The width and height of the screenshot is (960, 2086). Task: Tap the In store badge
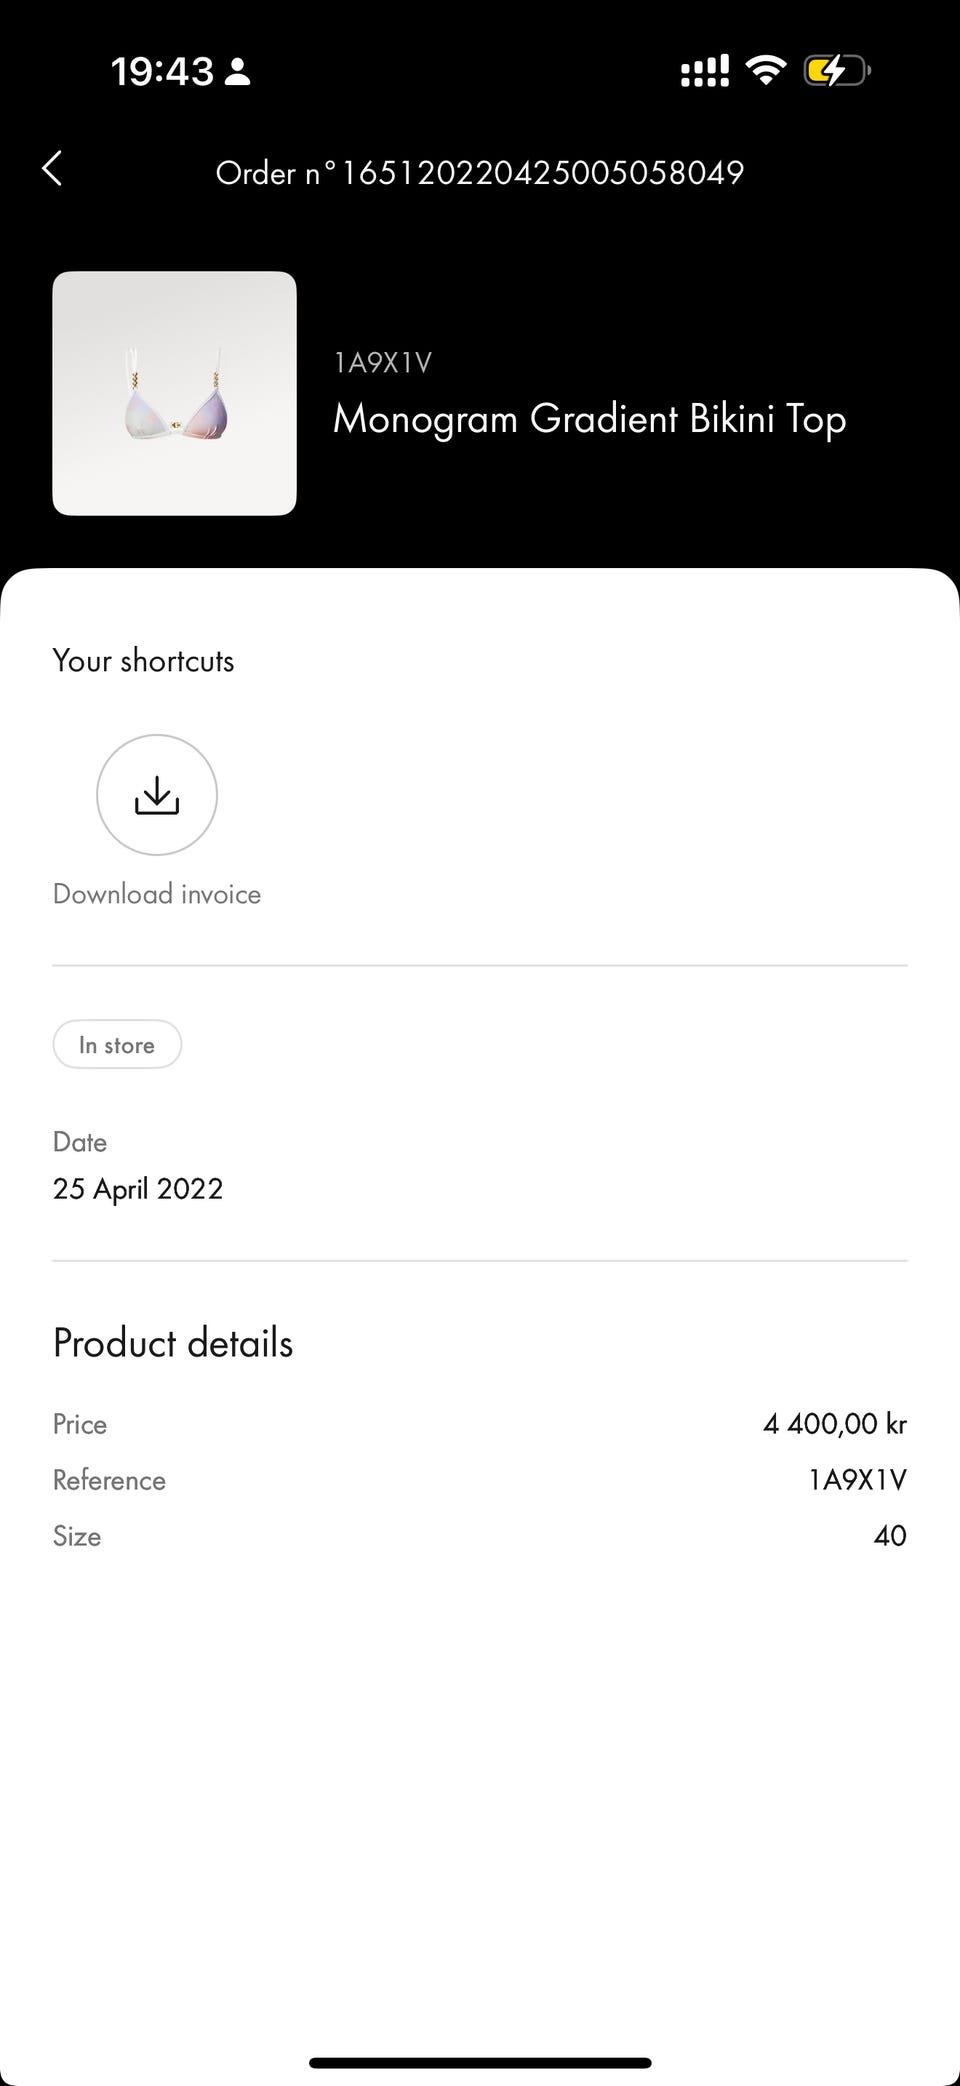pyautogui.click(x=117, y=1045)
